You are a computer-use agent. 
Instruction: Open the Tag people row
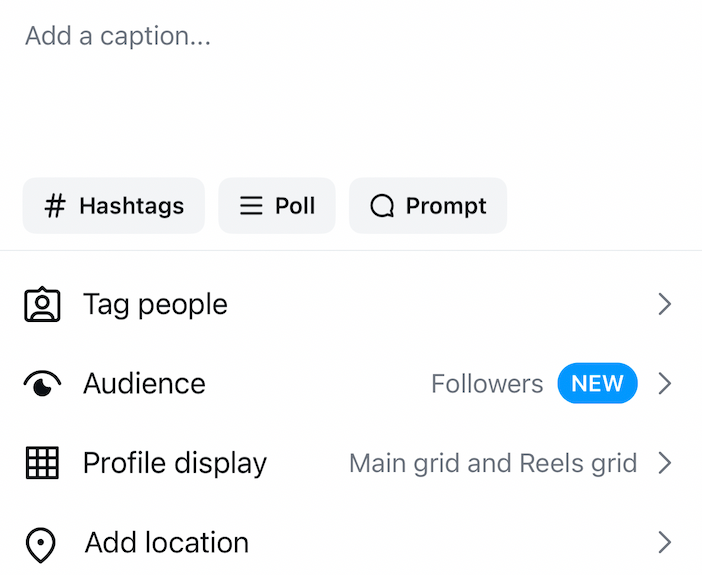(155, 305)
